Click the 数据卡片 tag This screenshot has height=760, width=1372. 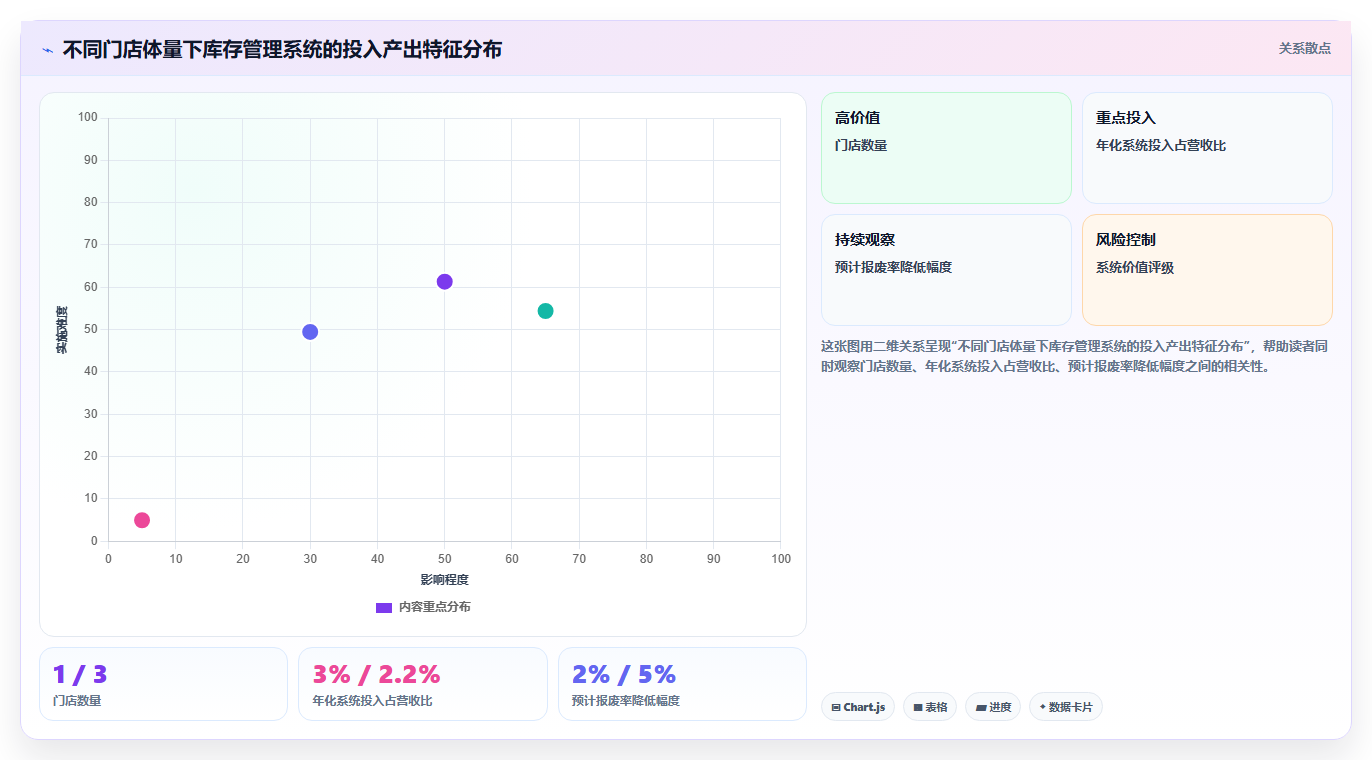click(1066, 707)
